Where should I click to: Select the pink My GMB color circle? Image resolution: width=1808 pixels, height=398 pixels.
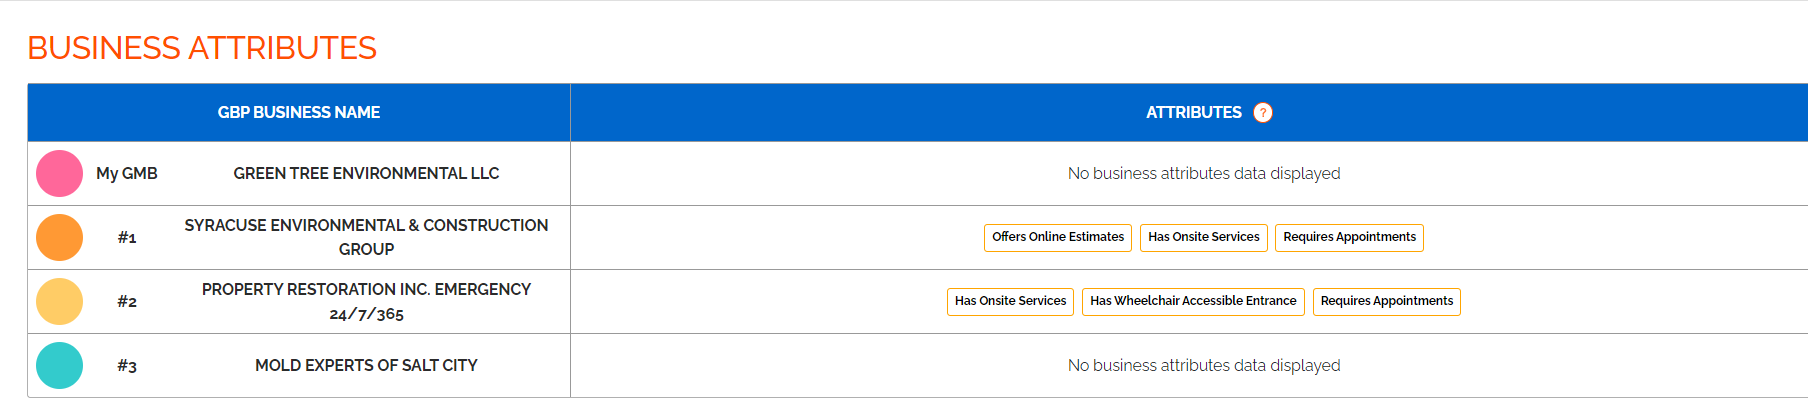pos(59,173)
